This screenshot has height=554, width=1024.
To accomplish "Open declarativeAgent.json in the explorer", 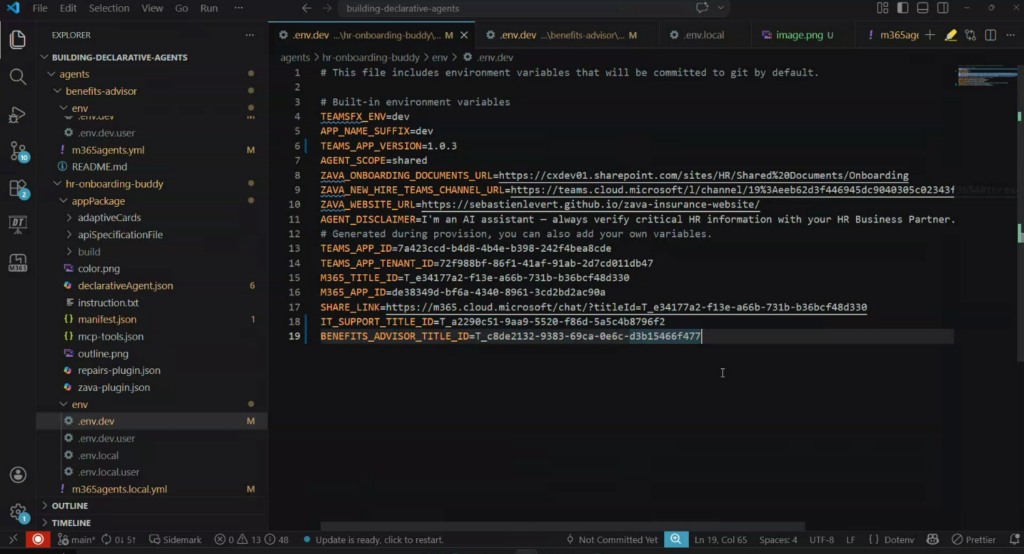I will (124, 285).
